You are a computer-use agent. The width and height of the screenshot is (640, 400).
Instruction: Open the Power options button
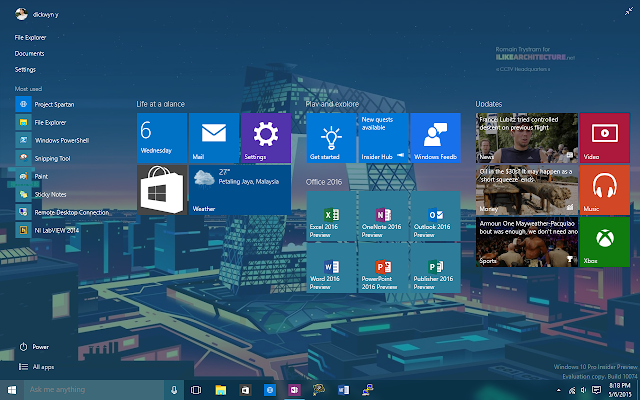(x=34, y=347)
